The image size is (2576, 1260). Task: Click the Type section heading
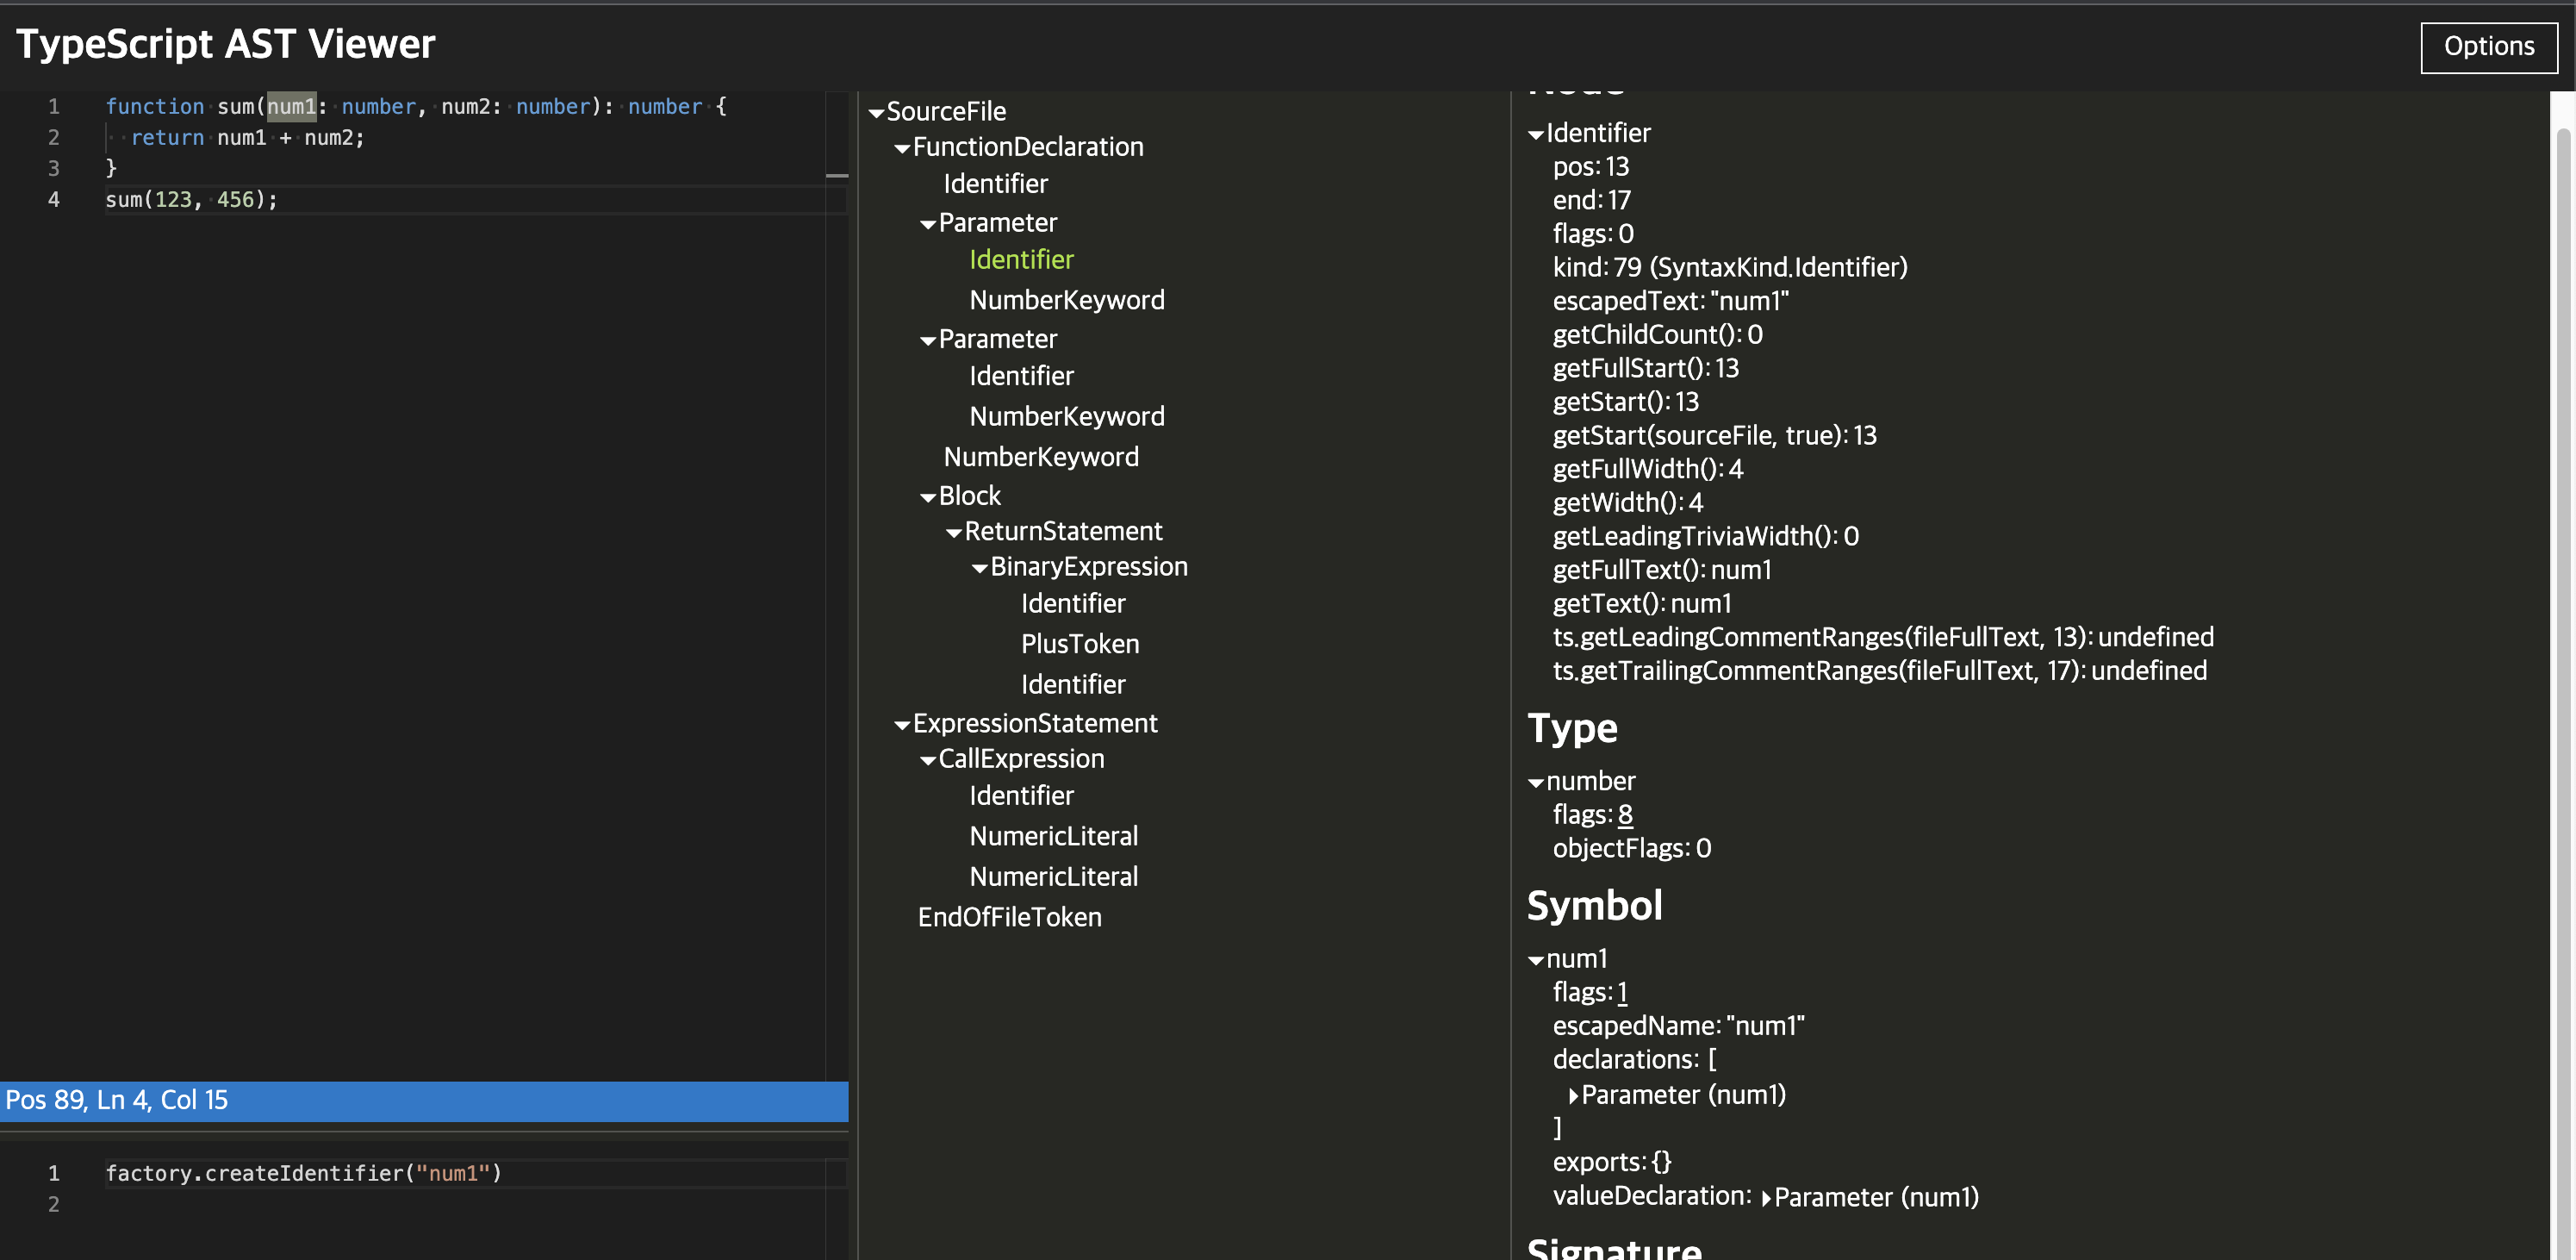point(1572,728)
